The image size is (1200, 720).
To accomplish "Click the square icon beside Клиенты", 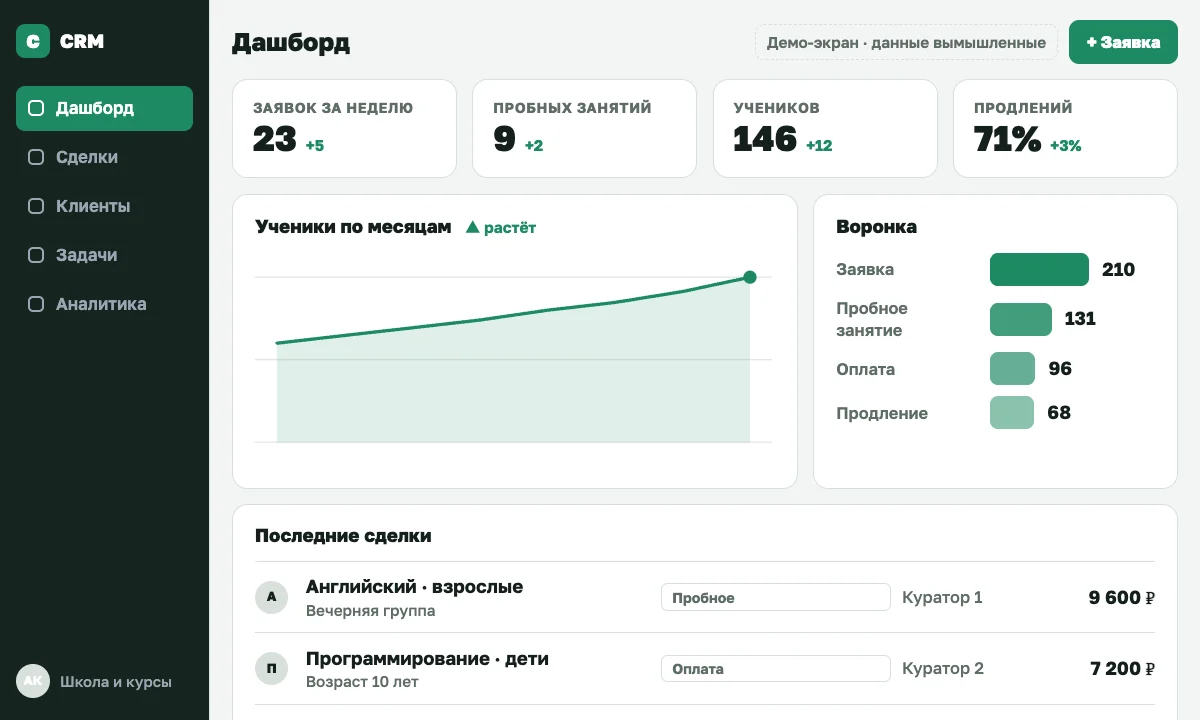I will (x=36, y=206).
